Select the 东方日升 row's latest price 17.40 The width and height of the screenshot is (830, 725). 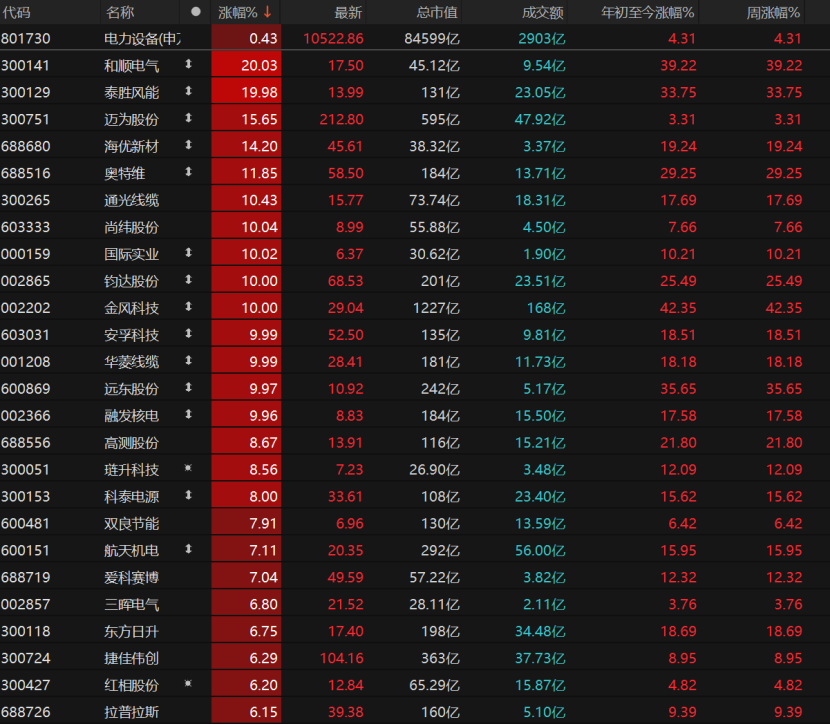[x=345, y=631]
